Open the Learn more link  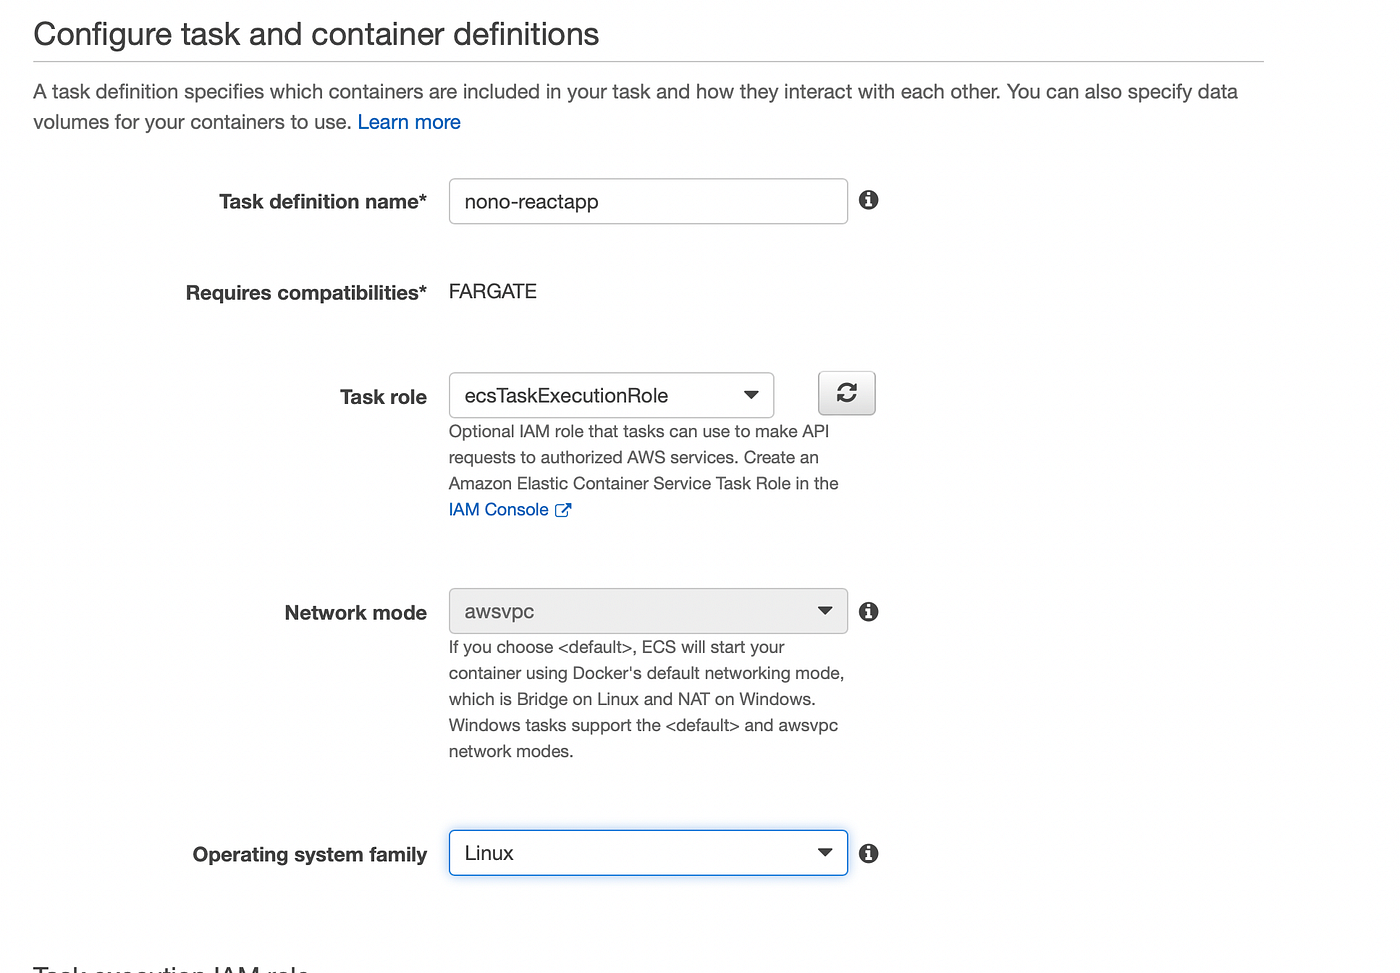click(x=409, y=122)
